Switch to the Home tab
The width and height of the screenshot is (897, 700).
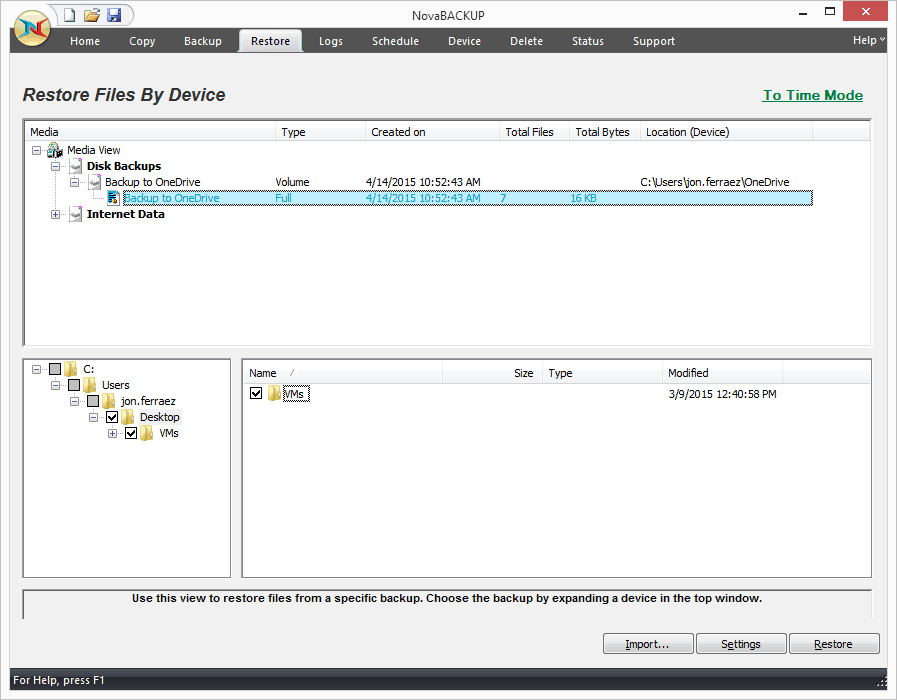click(x=85, y=41)
